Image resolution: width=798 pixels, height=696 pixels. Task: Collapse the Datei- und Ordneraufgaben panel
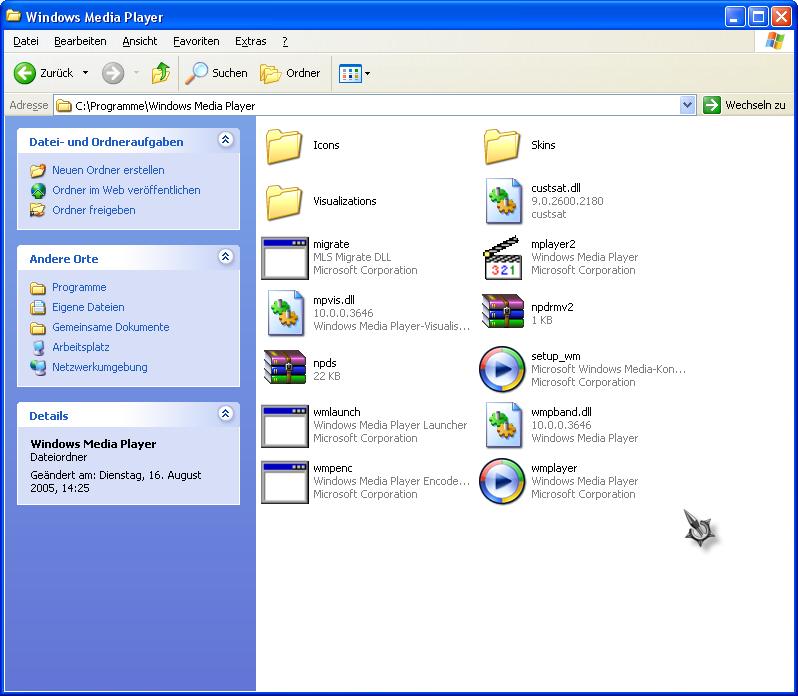tap(226, 141)
